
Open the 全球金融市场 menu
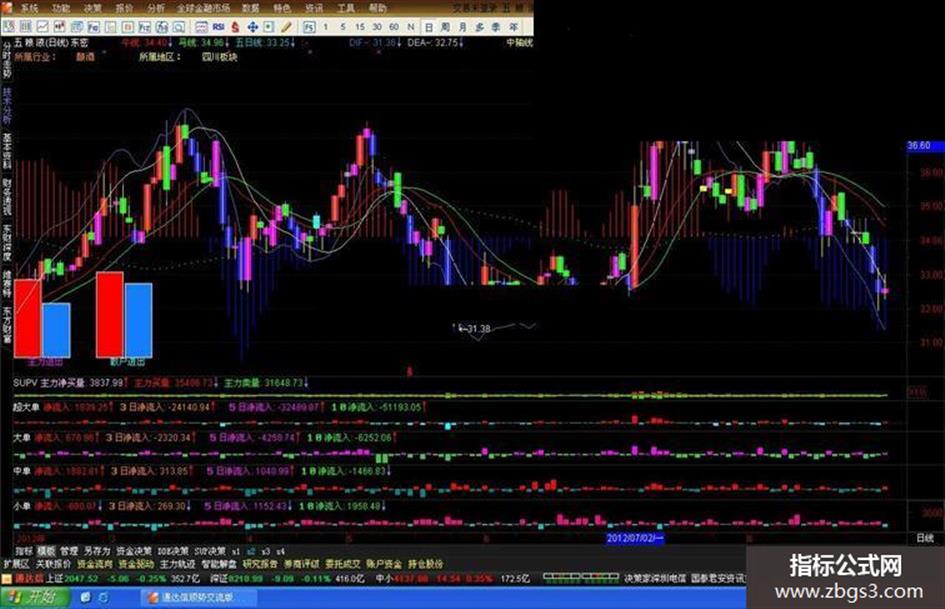(203, 8)
